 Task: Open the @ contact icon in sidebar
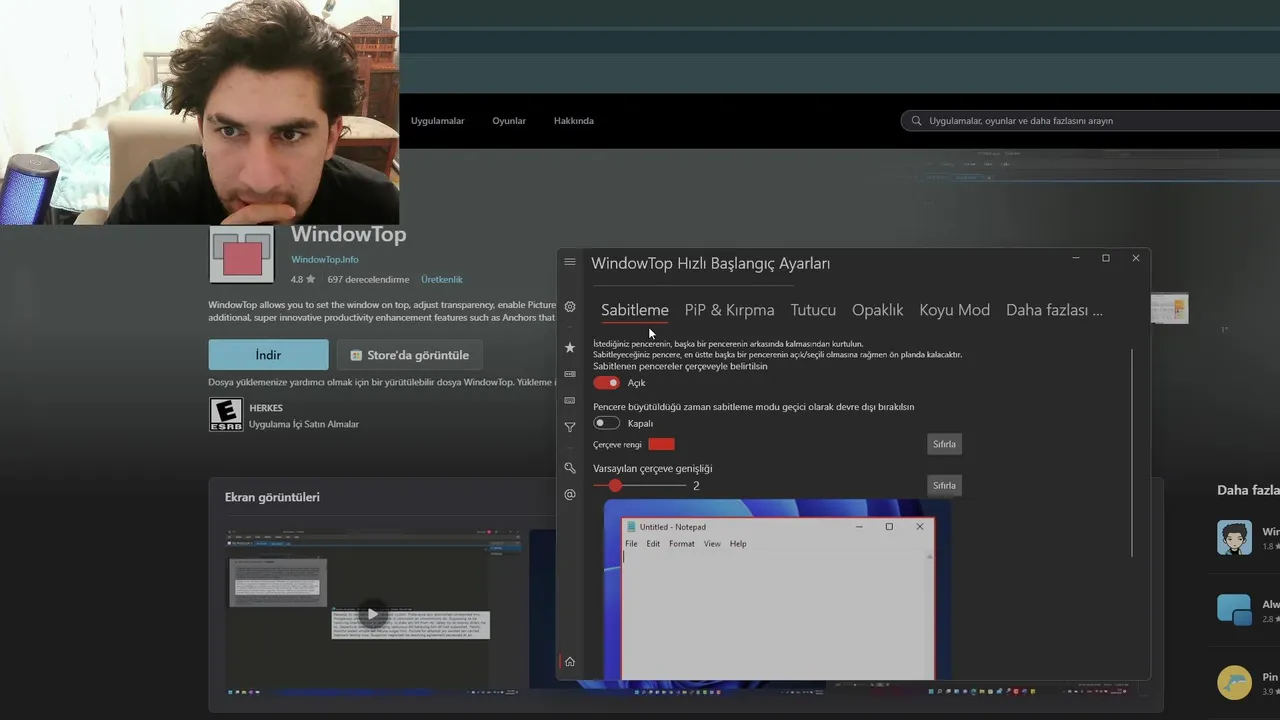click(570, 494)
